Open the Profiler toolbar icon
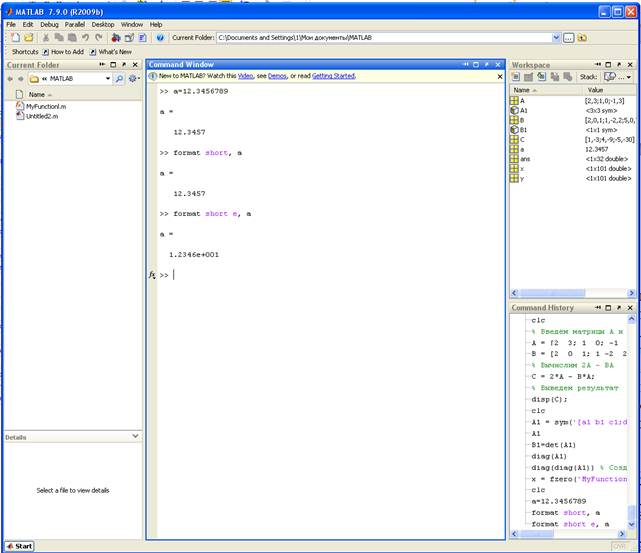The height and width of the screenshot is (553, 641). point(142,38)
